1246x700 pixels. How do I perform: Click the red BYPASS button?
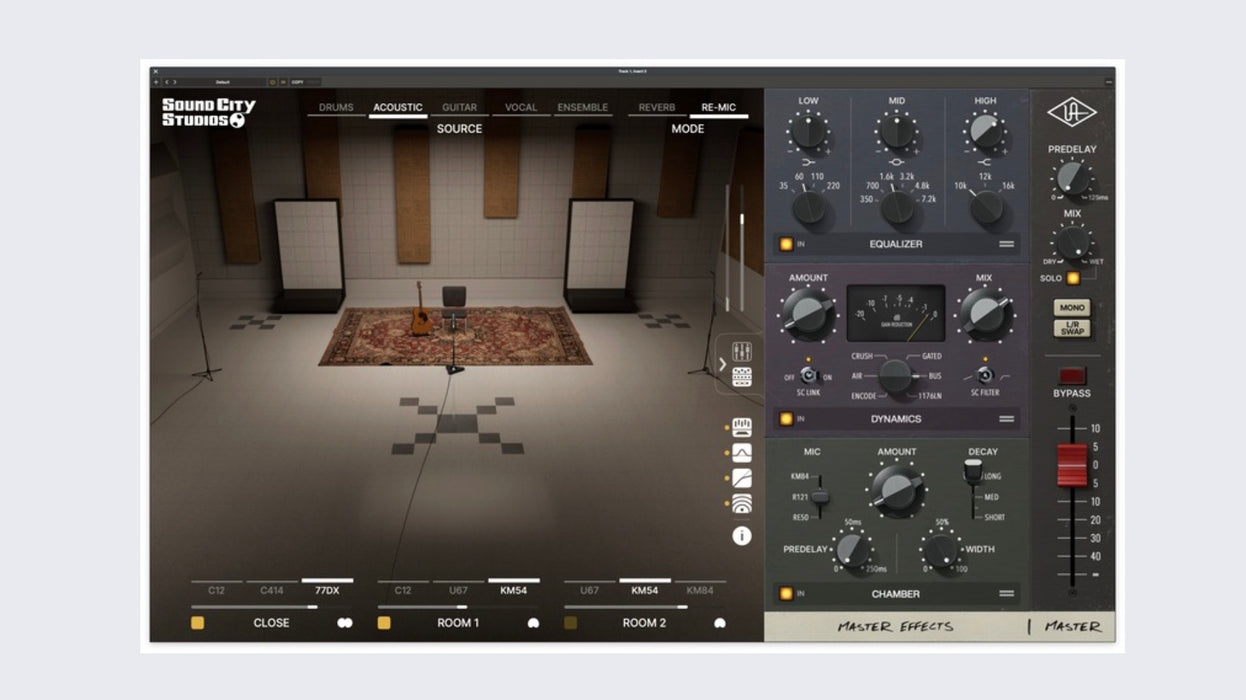click(x=1072, y=376)
